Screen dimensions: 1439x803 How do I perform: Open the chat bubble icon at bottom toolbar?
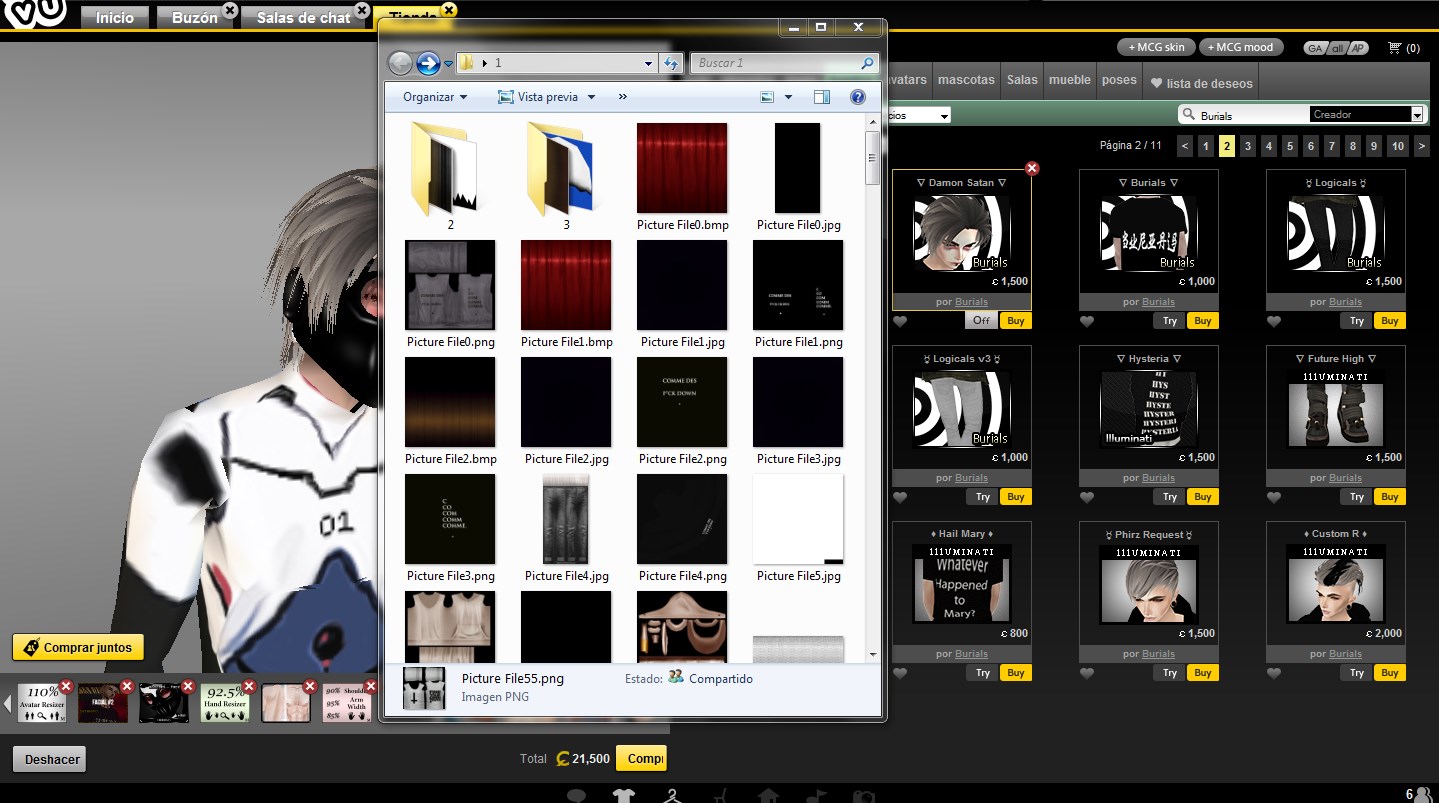(x=576, y=793)
